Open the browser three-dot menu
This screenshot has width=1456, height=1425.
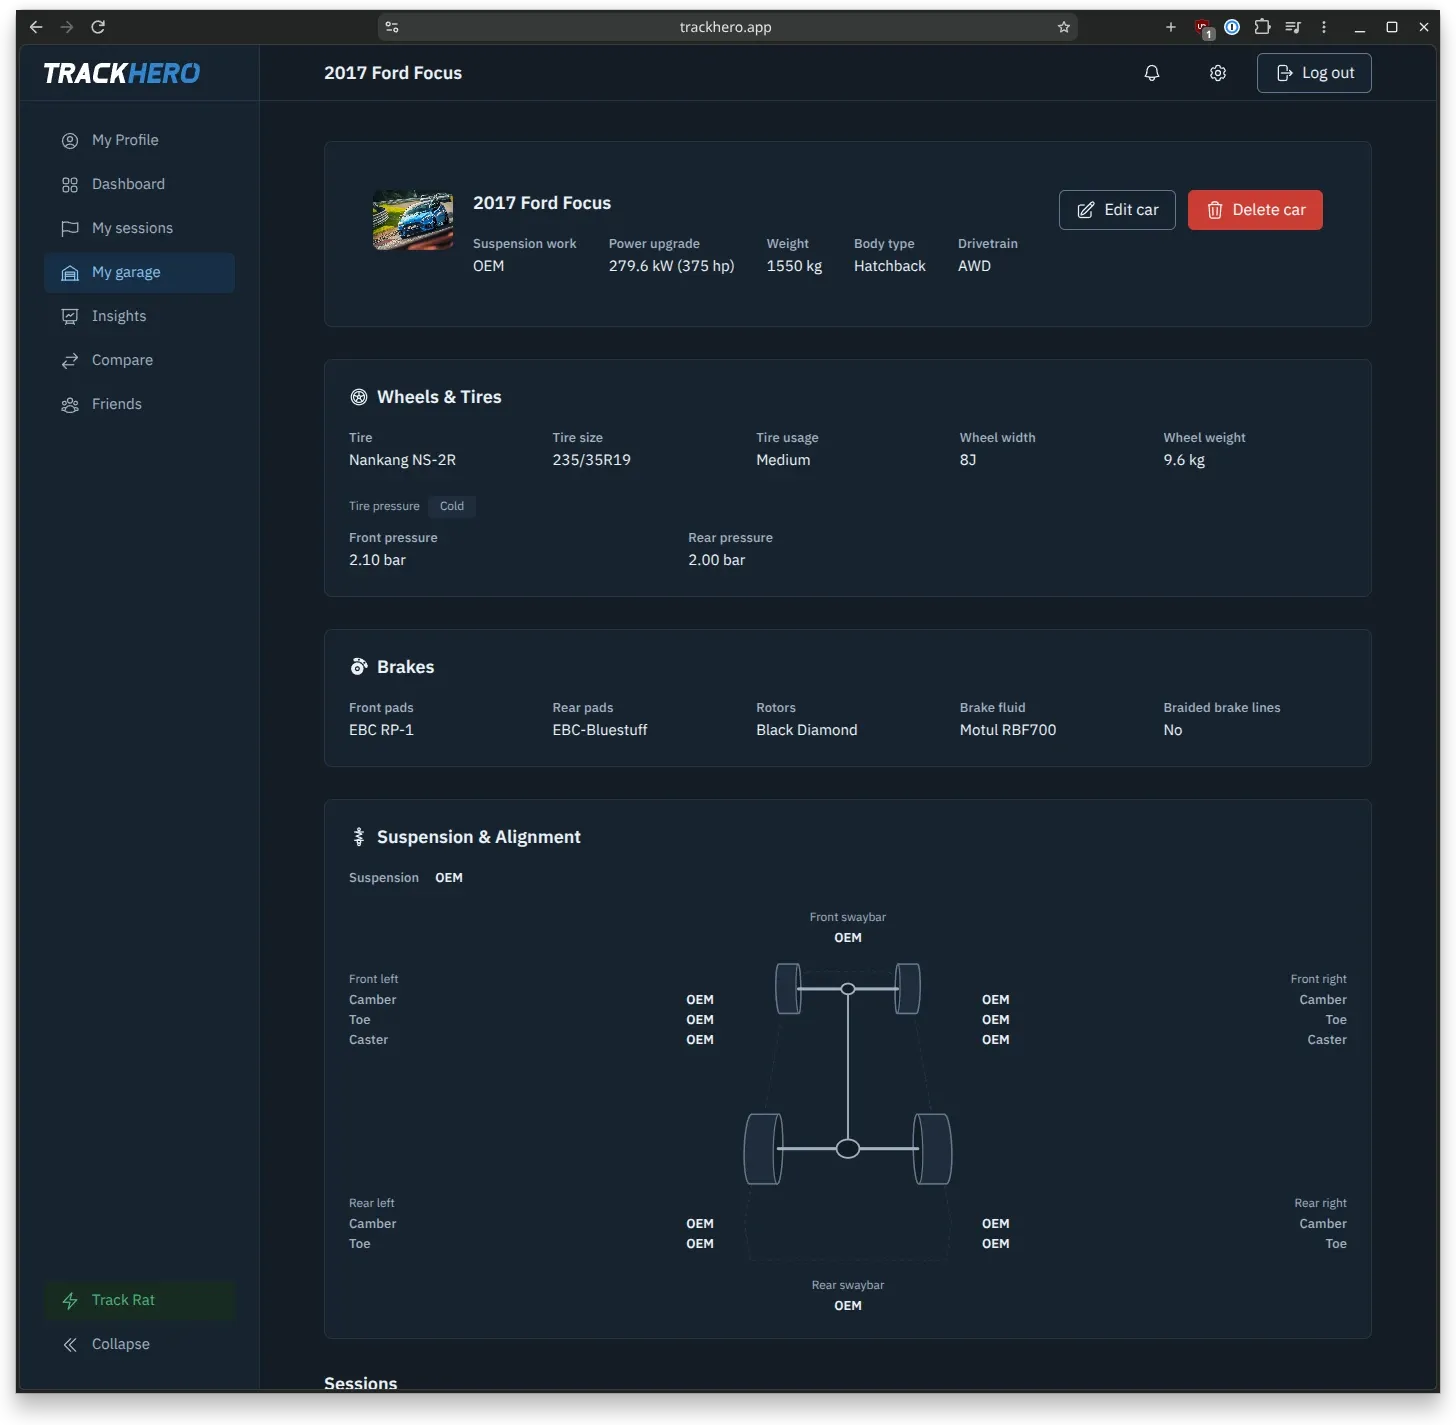(x=1324, y=27)
